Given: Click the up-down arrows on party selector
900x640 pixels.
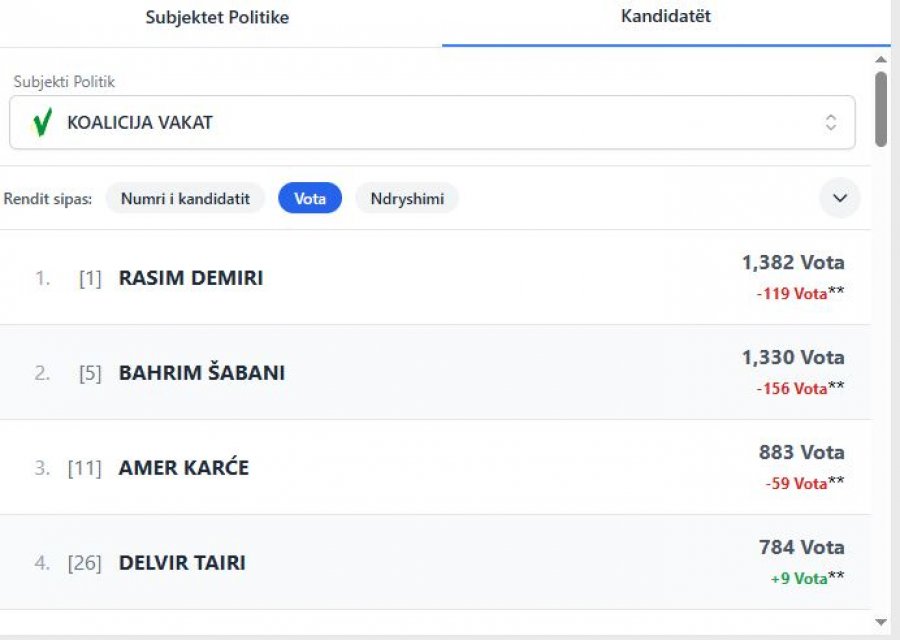Looking at the screenshot, I should pos(830,123).
